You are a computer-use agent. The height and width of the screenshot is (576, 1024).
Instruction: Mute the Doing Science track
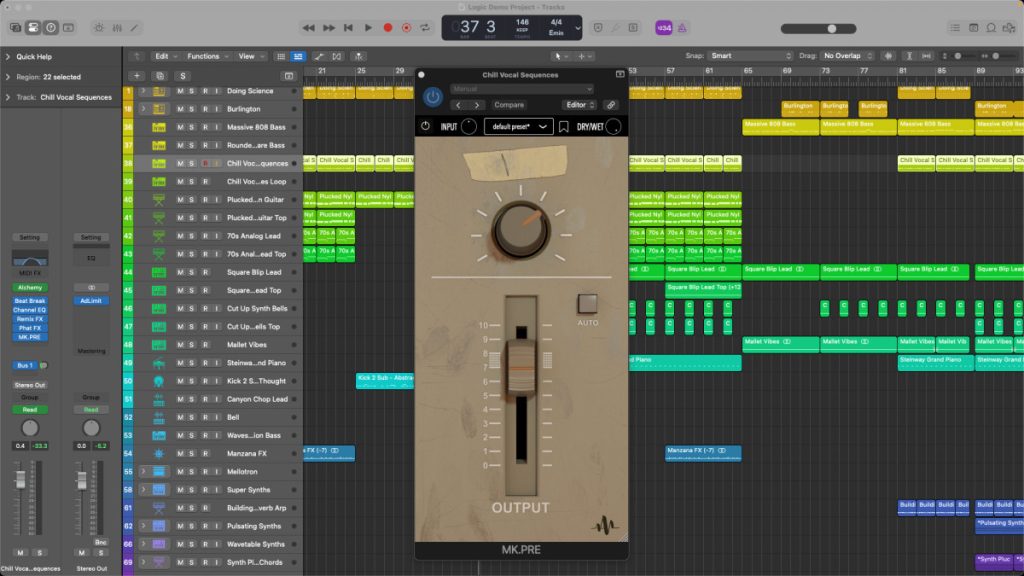[180, 91]
